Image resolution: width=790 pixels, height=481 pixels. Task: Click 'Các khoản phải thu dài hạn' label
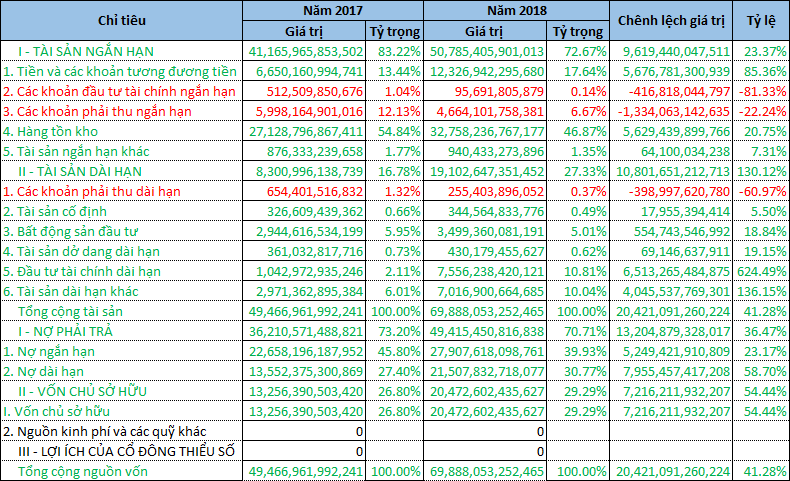[92, 191]
